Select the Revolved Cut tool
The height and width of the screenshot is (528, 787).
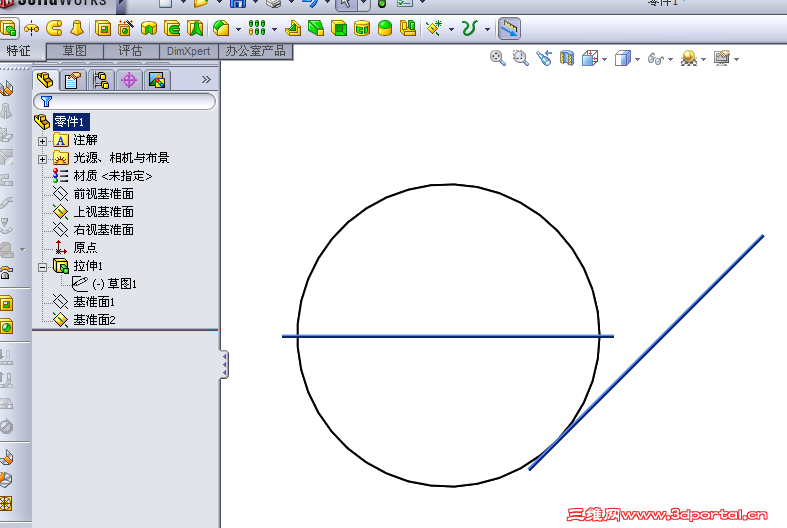tap(149, 28)
